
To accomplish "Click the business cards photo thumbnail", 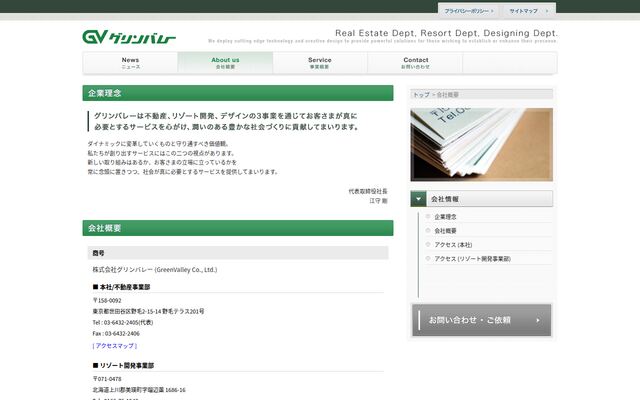I will [x=482, y=144].
